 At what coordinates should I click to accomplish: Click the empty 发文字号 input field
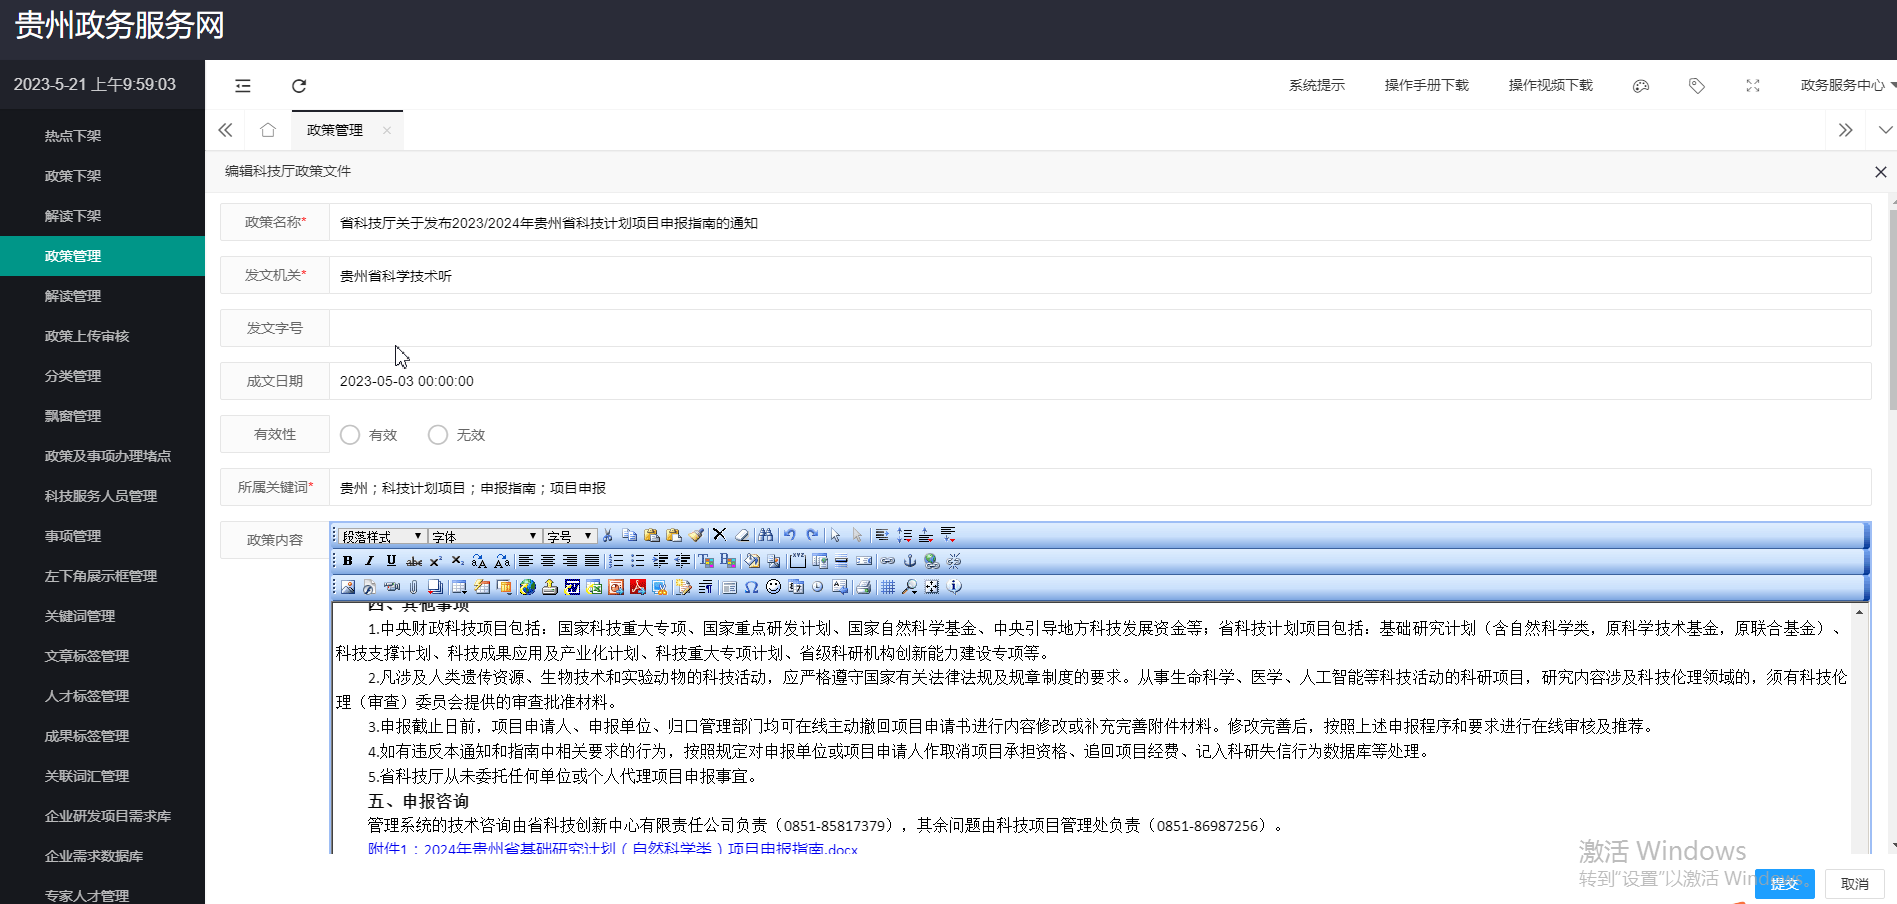click(1100, 328)
